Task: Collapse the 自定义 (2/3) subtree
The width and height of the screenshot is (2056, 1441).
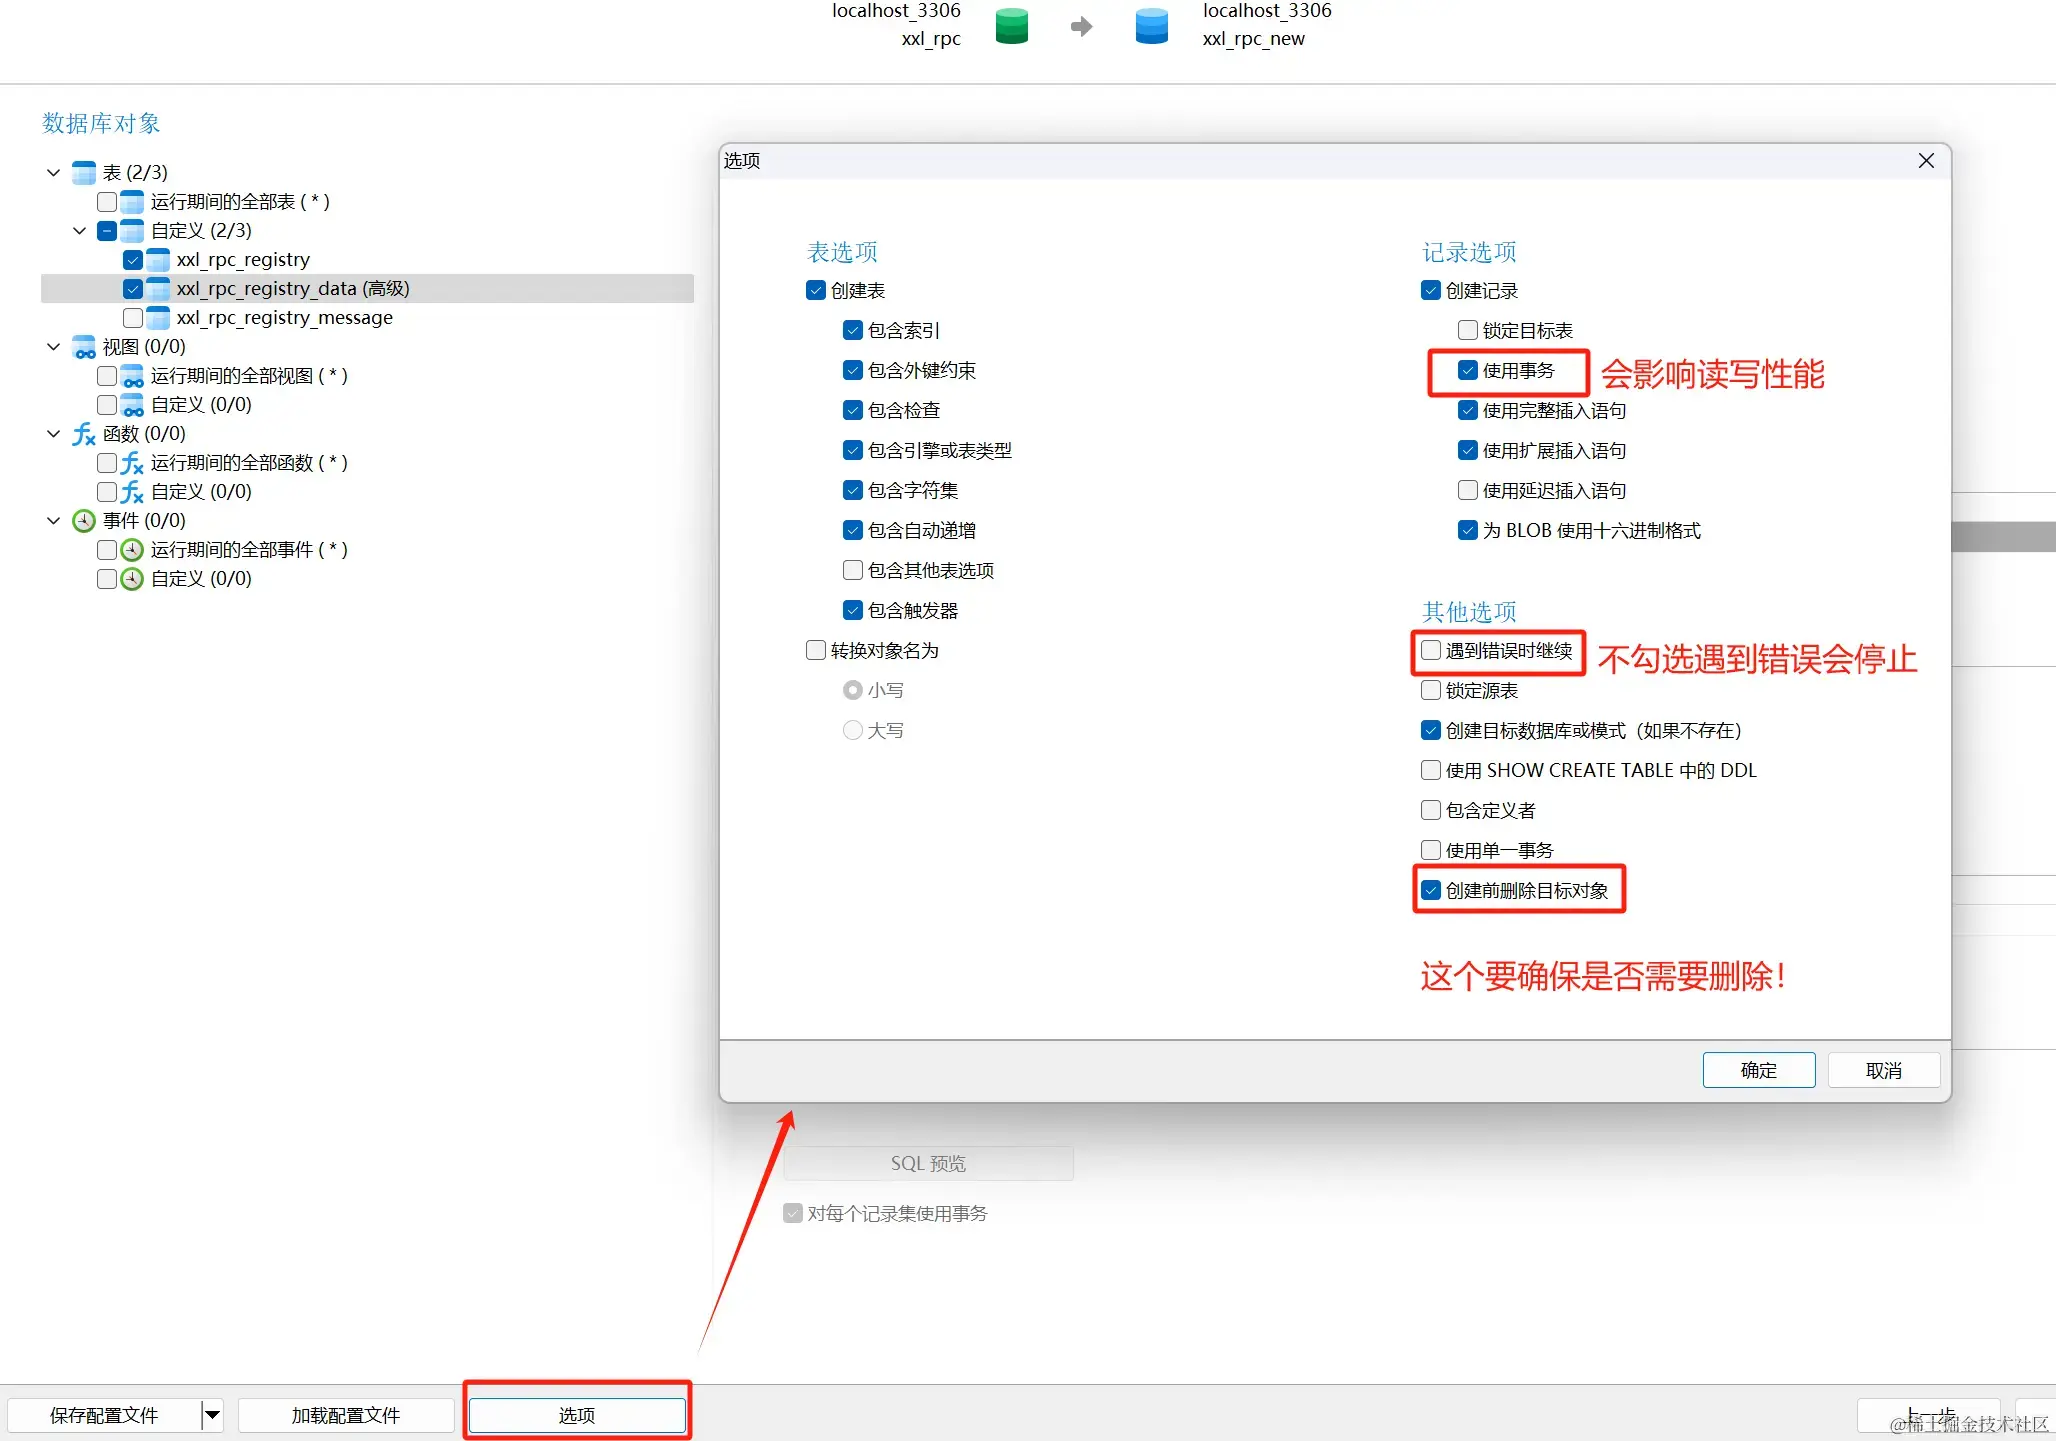Action: 79,231
